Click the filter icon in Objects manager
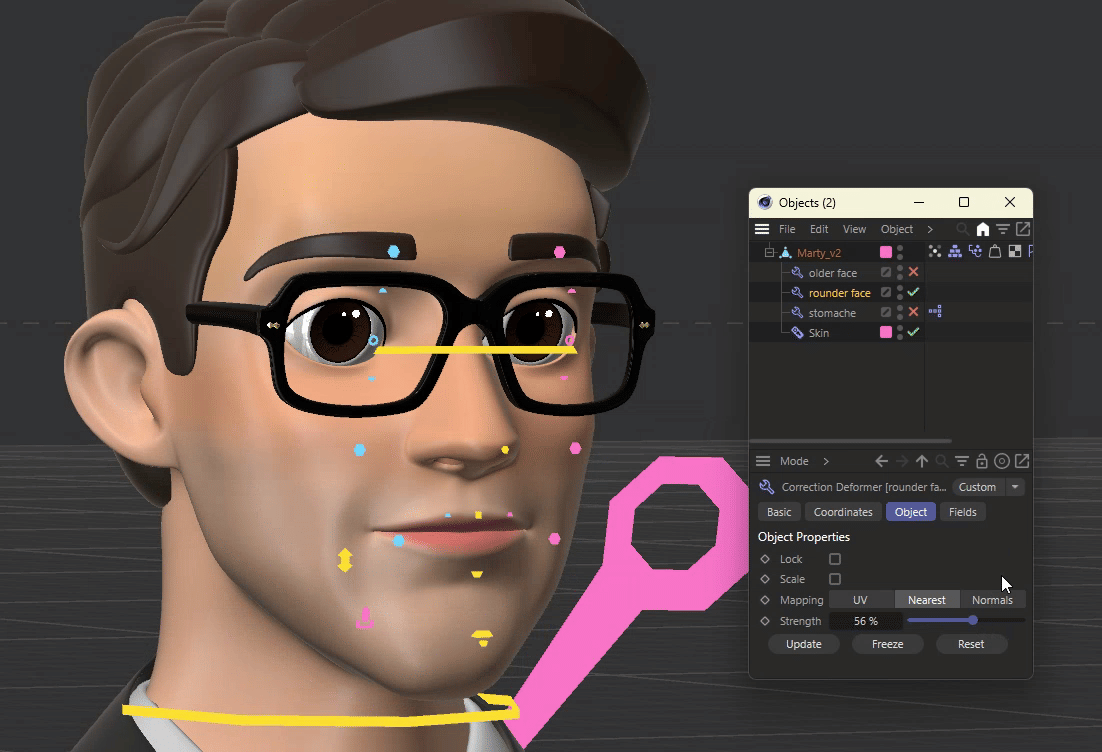1102x752 pixels. pyautogui.click(x=1003, y=229)
